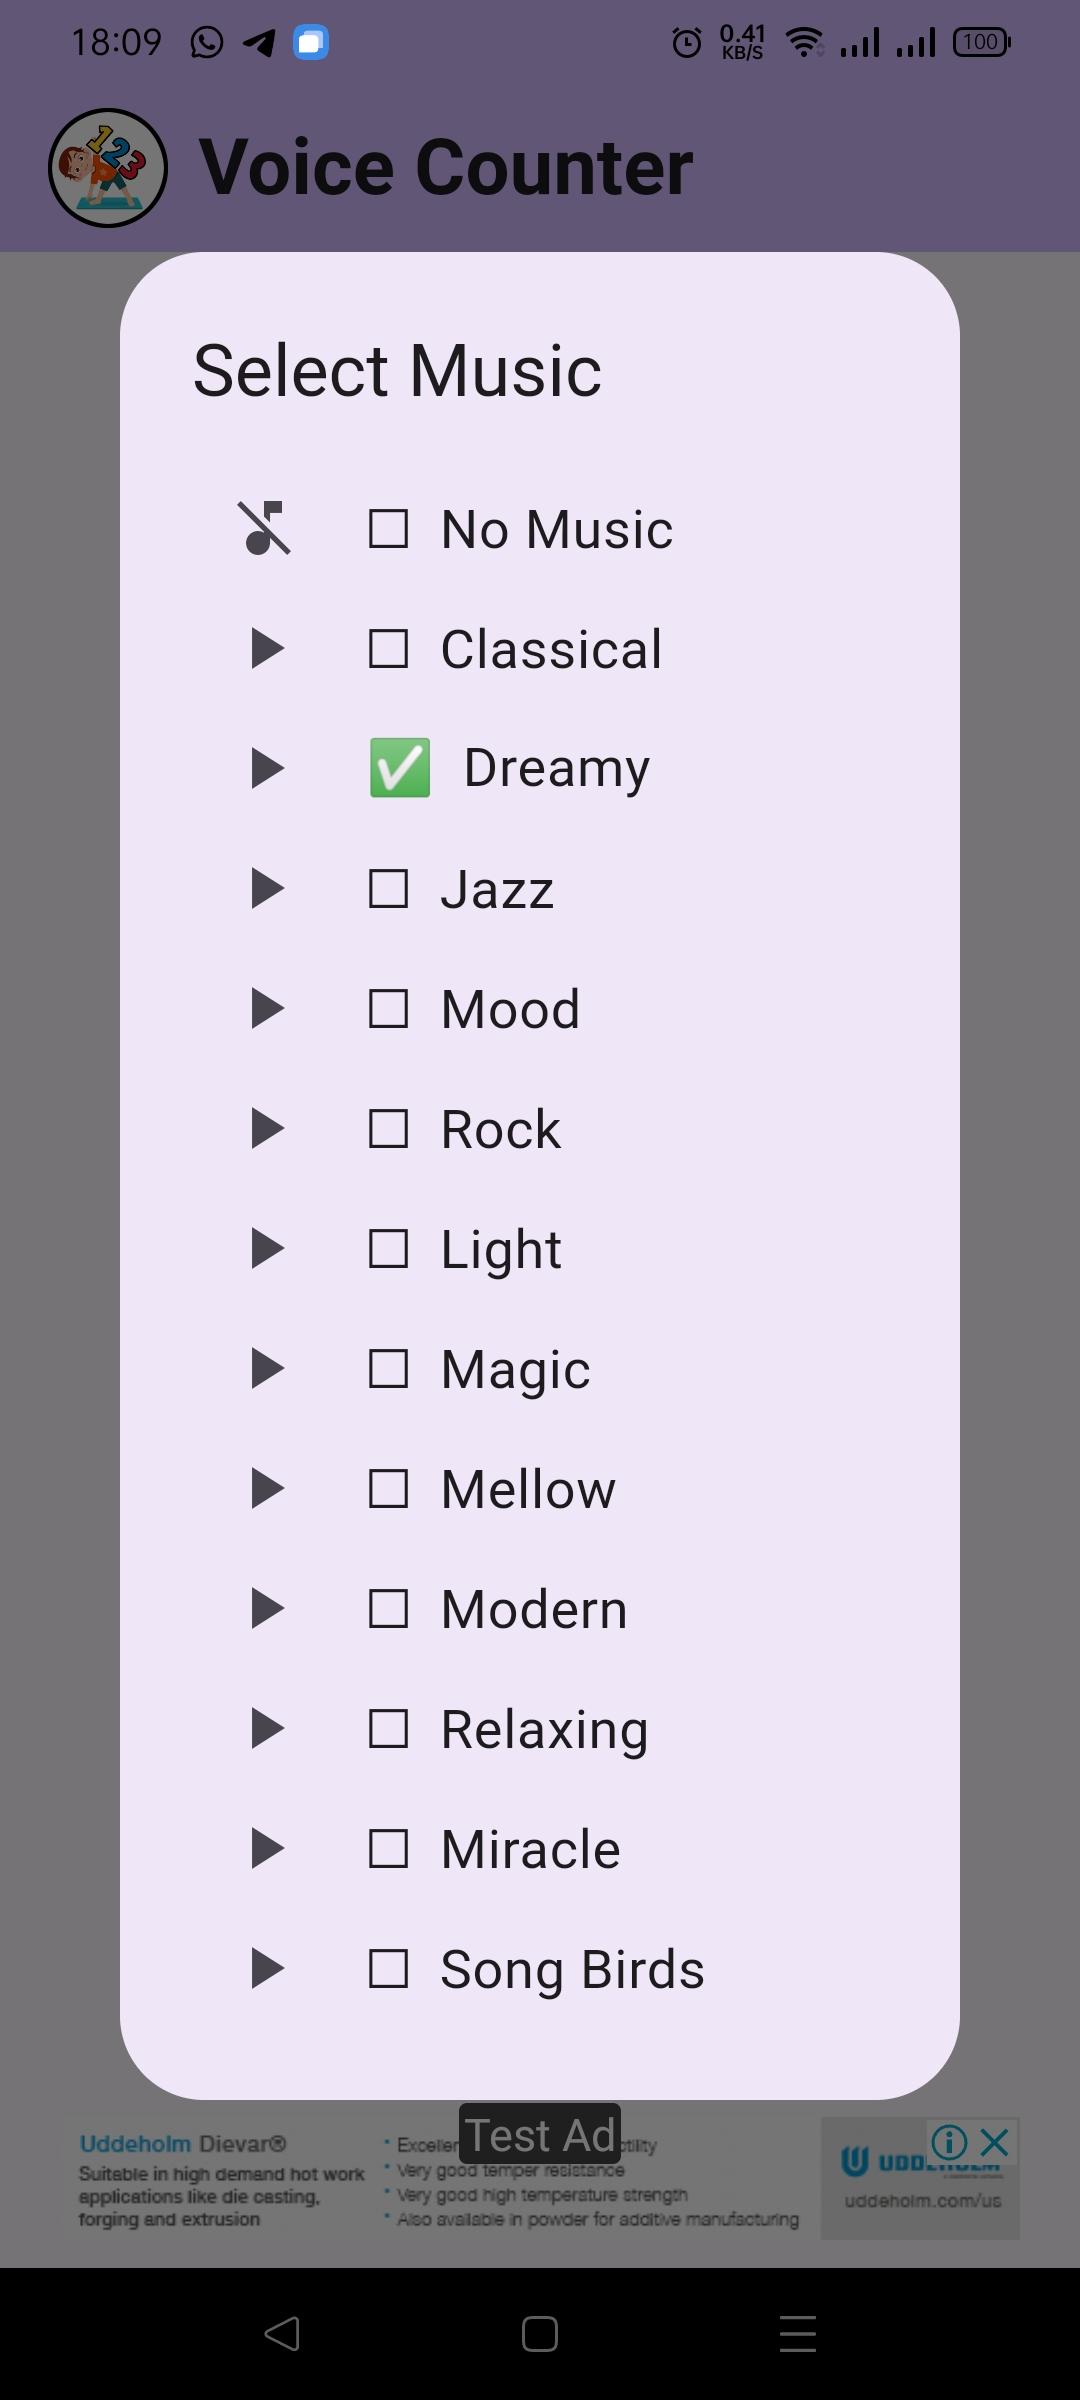Open the Voice Counter app logo
Image resolution: width=1080 pixels, height=2400 pixels.
(x=108, y=168)
